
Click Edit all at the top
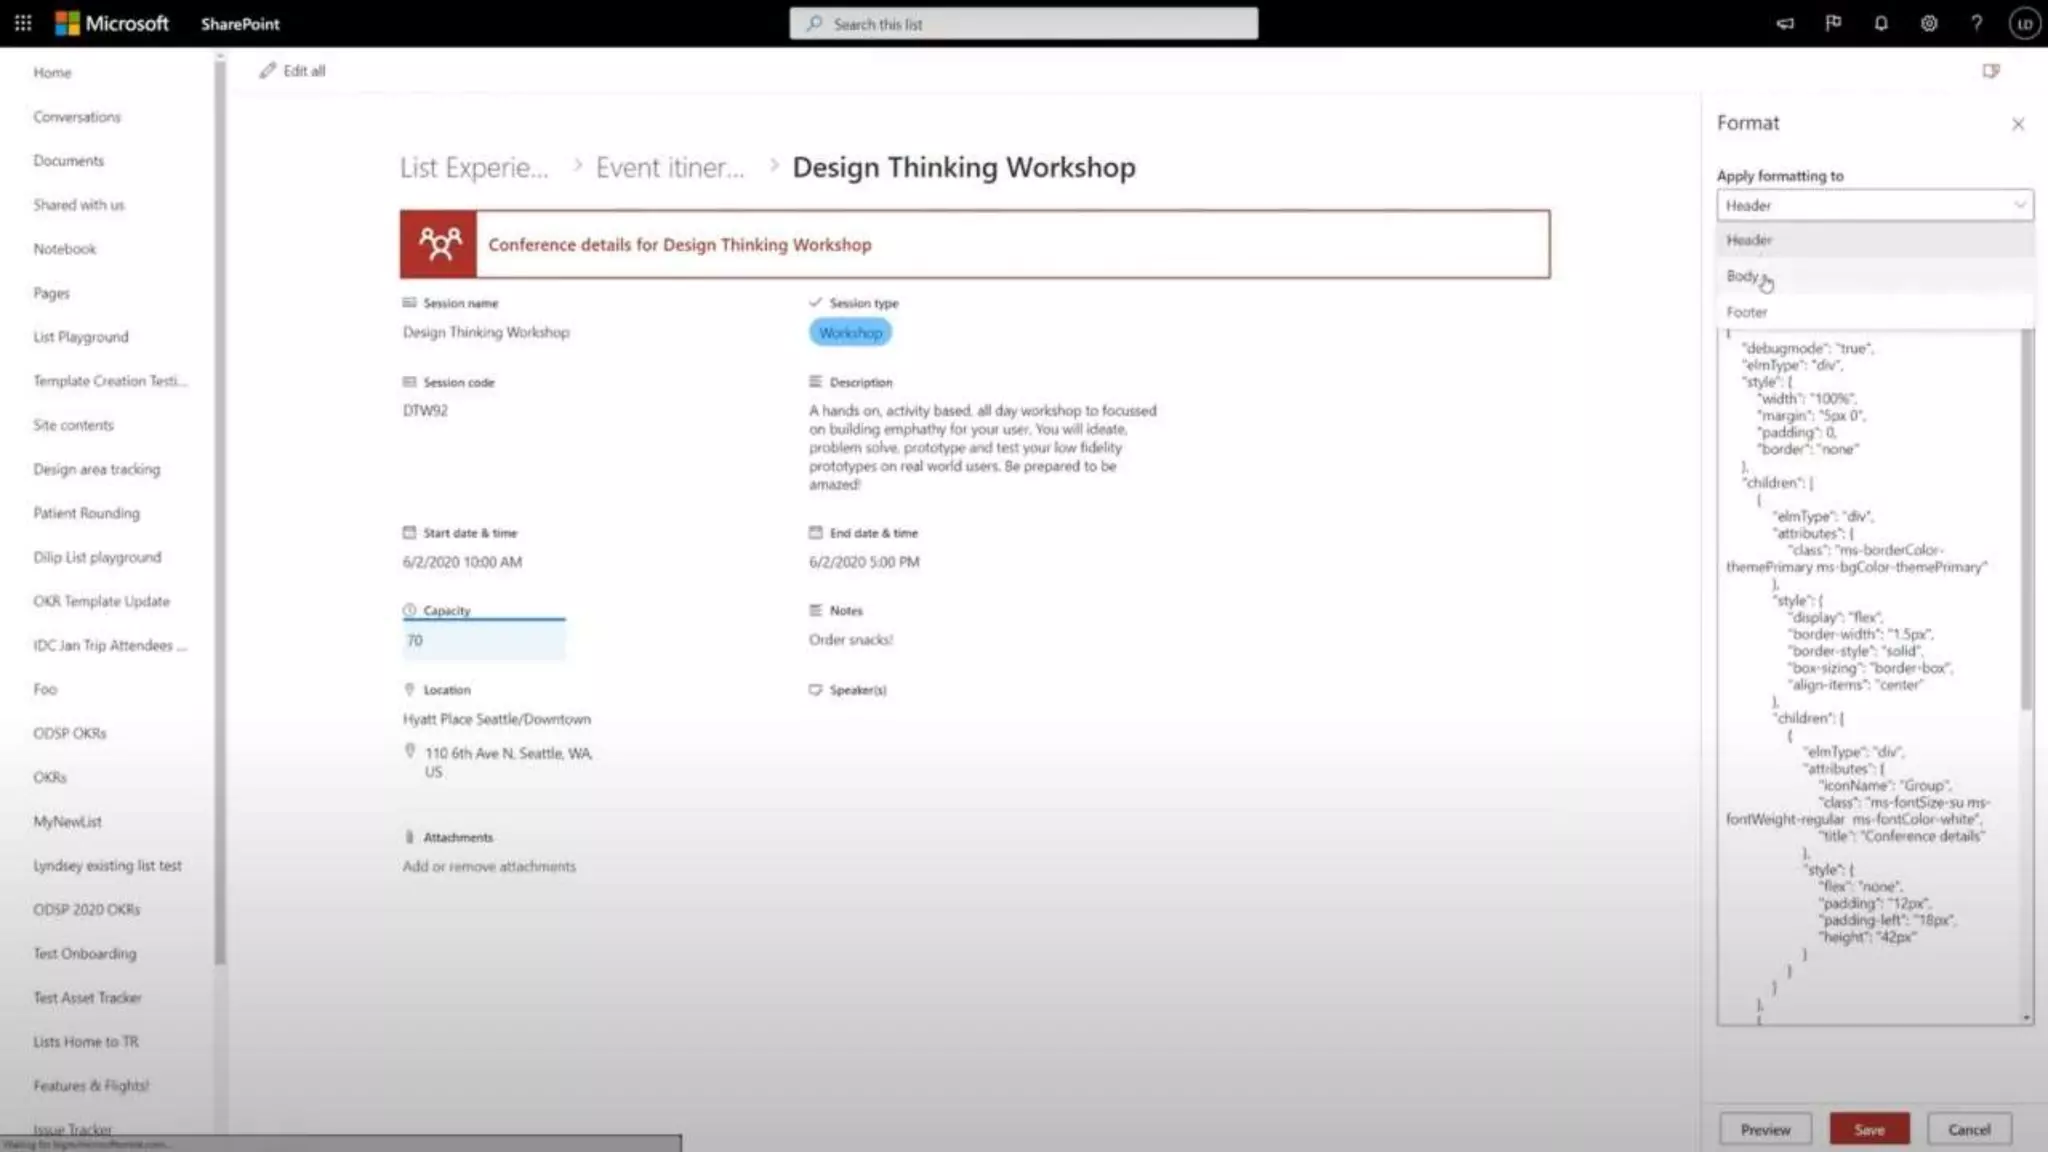click(x=293, y=71)
